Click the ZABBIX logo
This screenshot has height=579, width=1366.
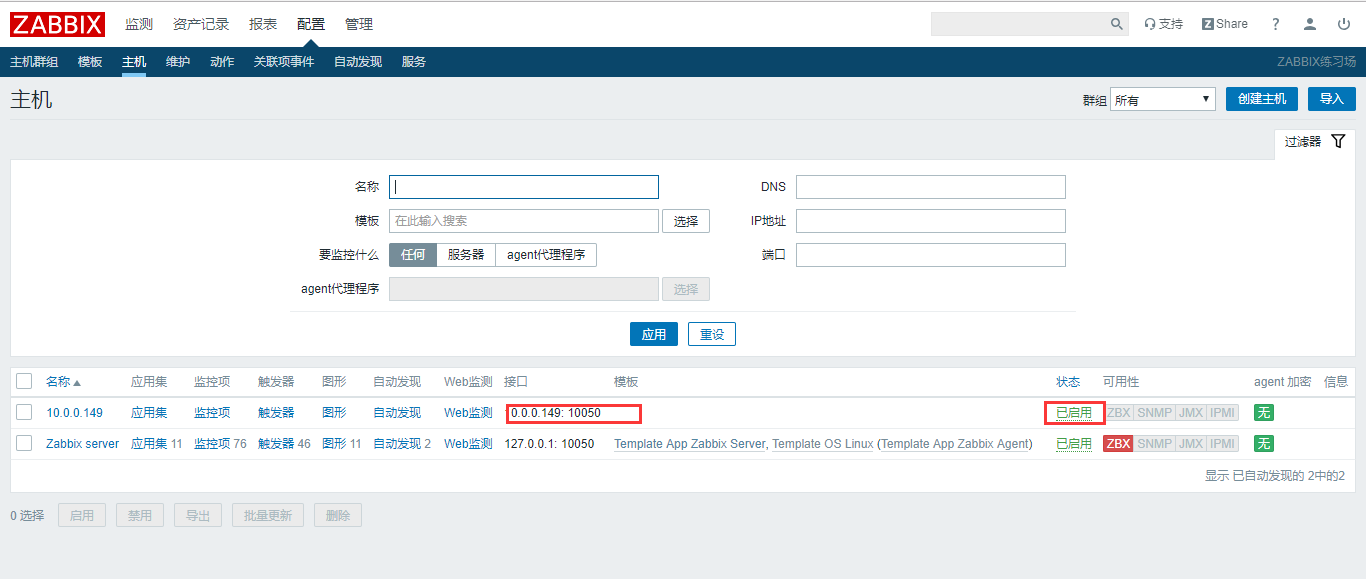click(x=57, y=24)
